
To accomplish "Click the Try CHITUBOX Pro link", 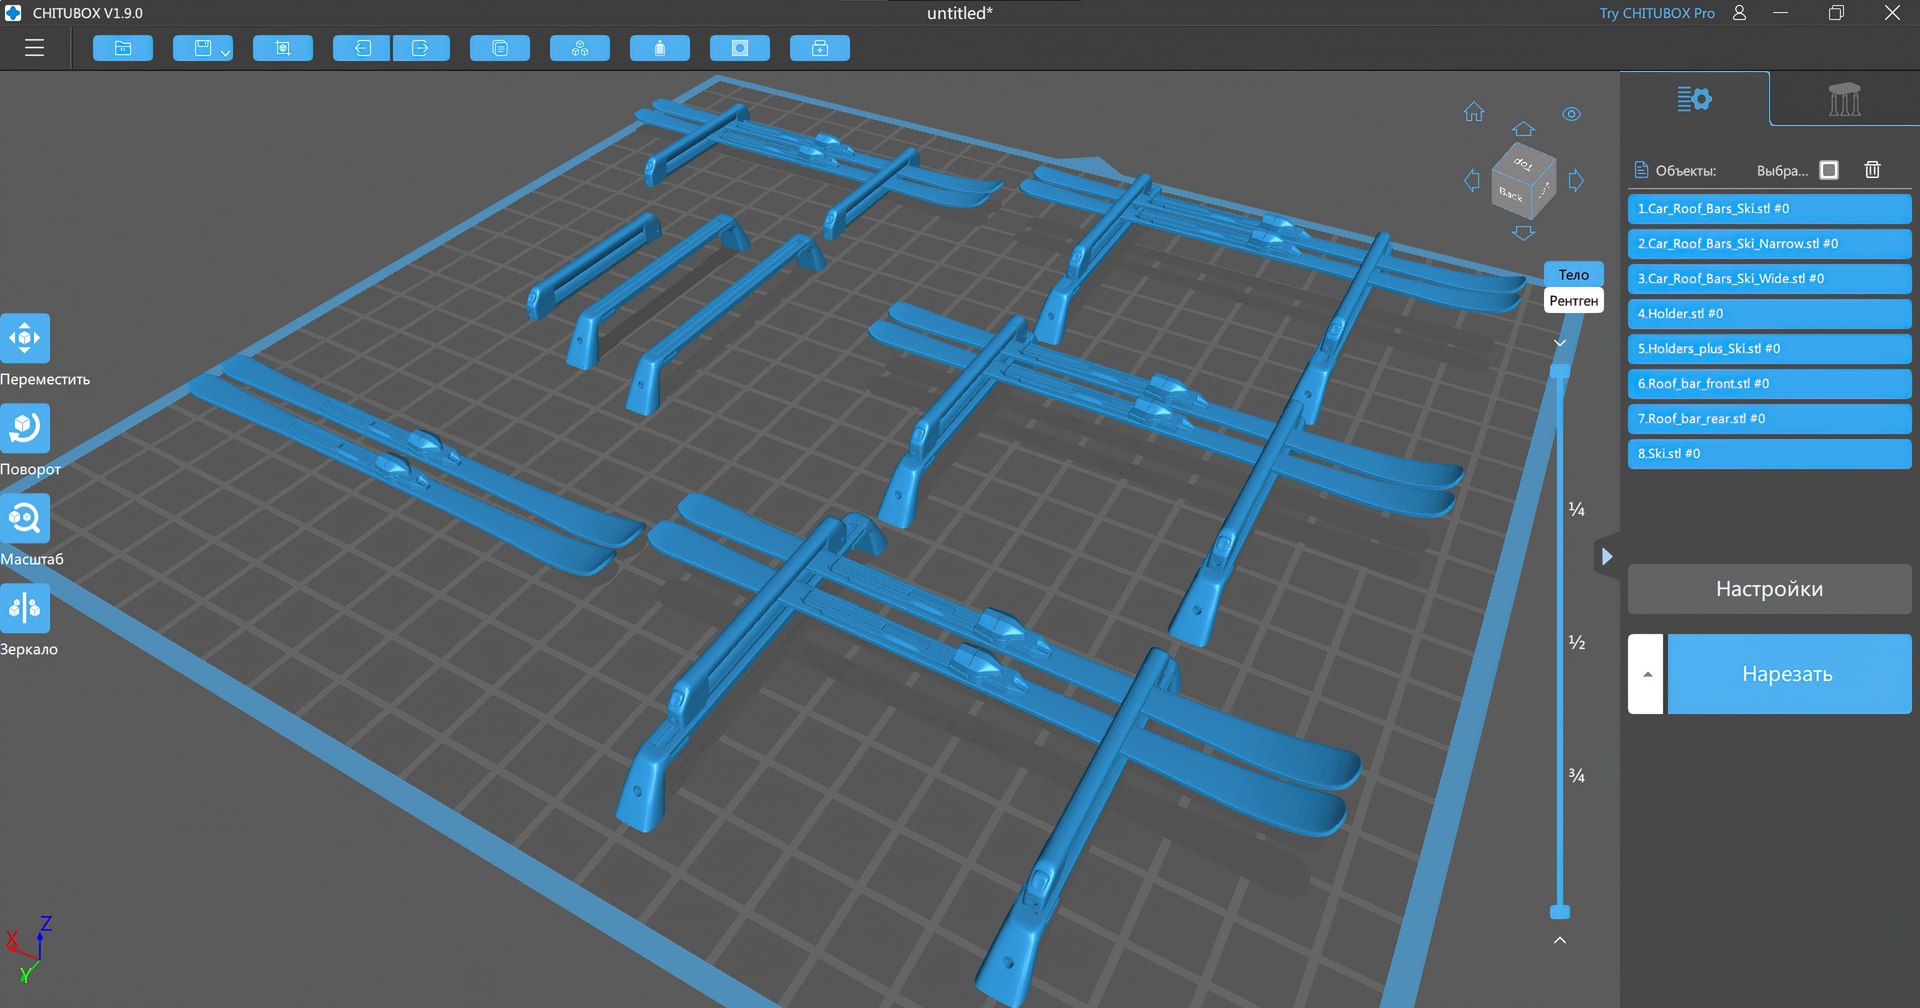I will click(1656, 13).
